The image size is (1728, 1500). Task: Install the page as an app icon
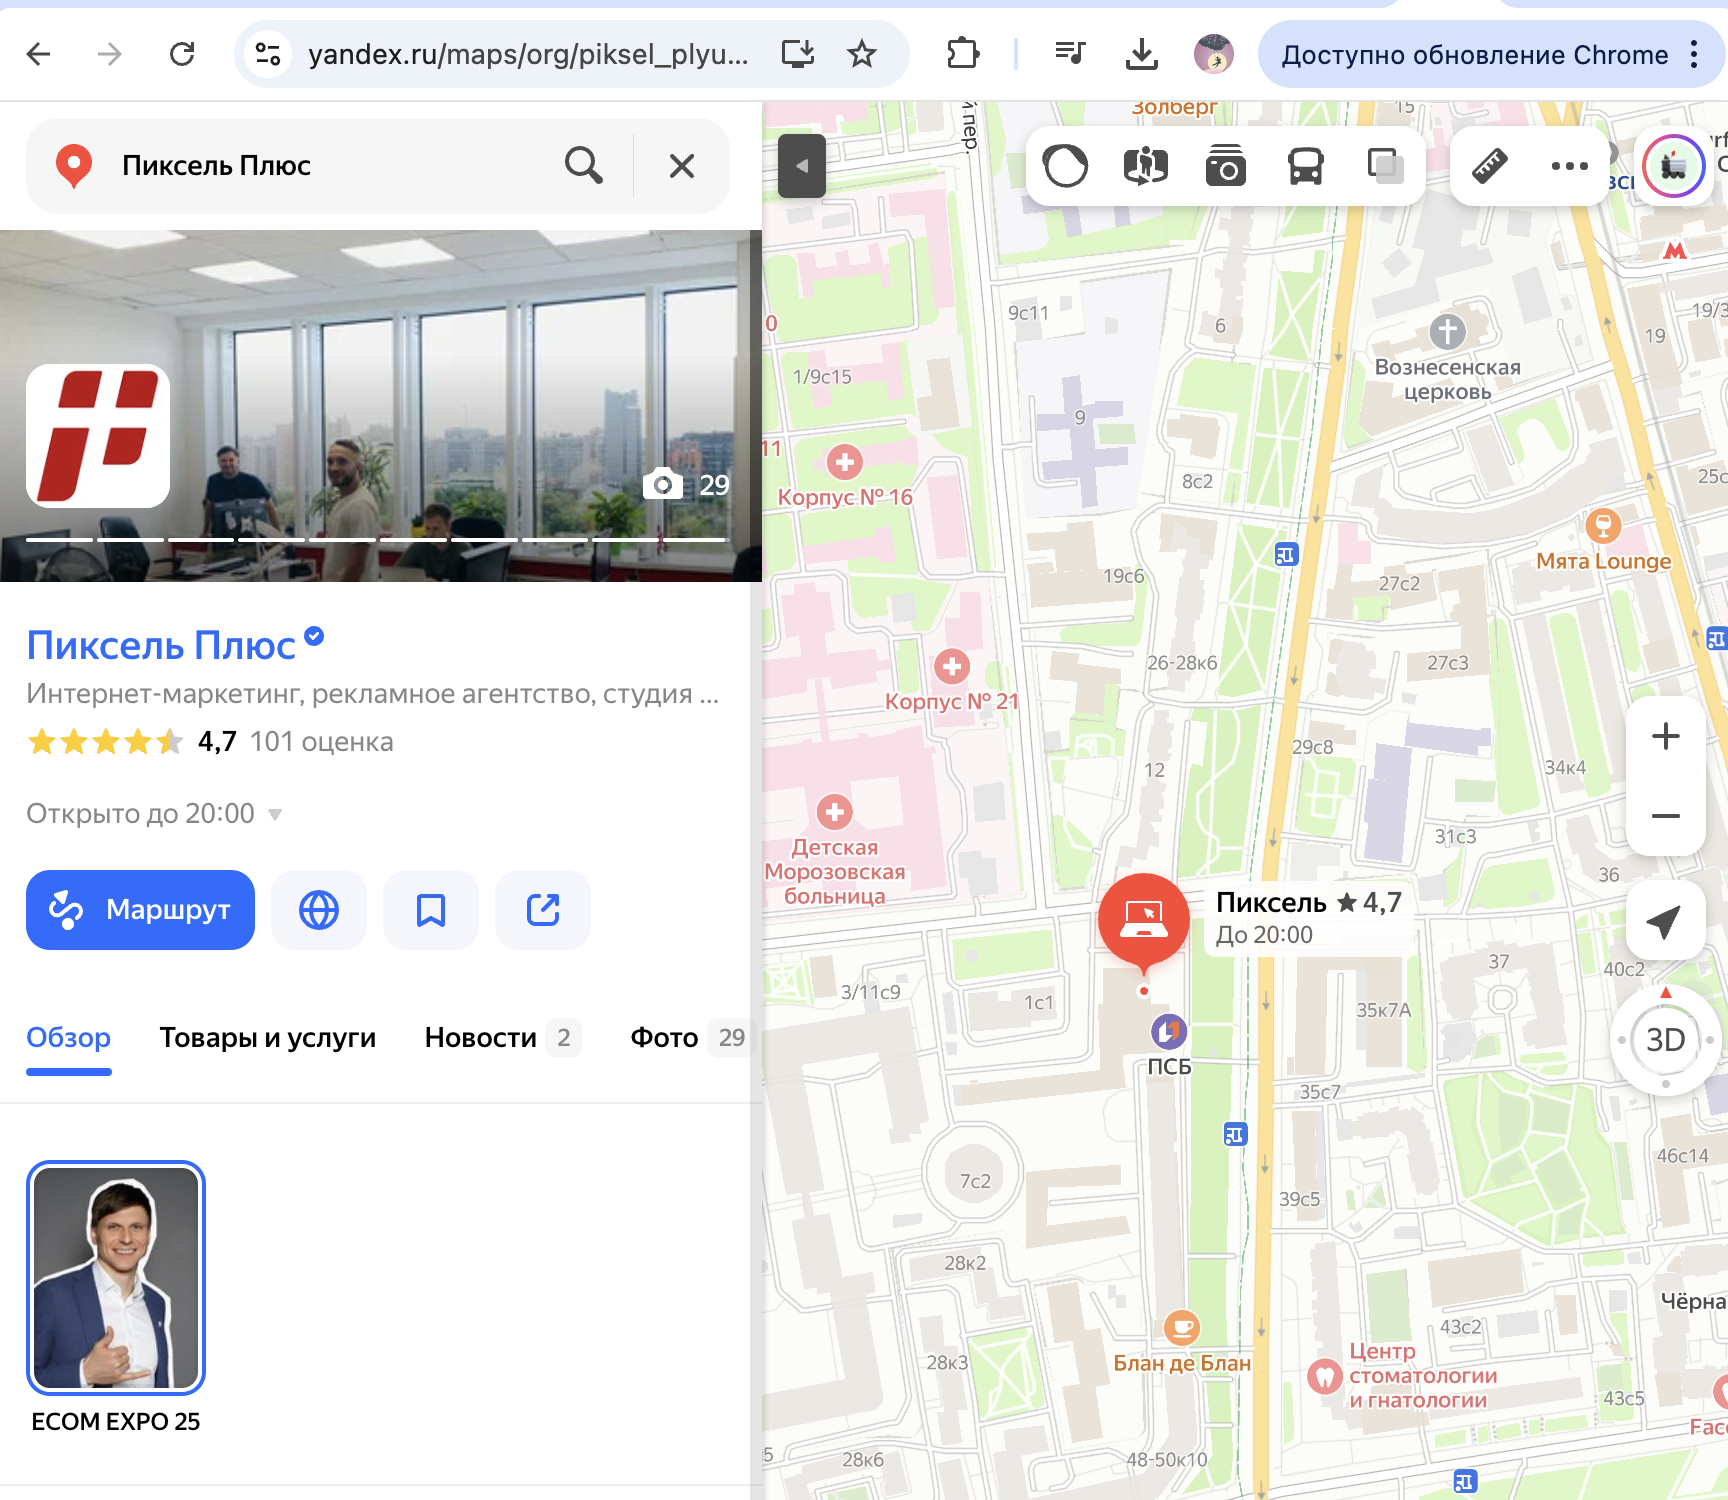click(798, 54)
